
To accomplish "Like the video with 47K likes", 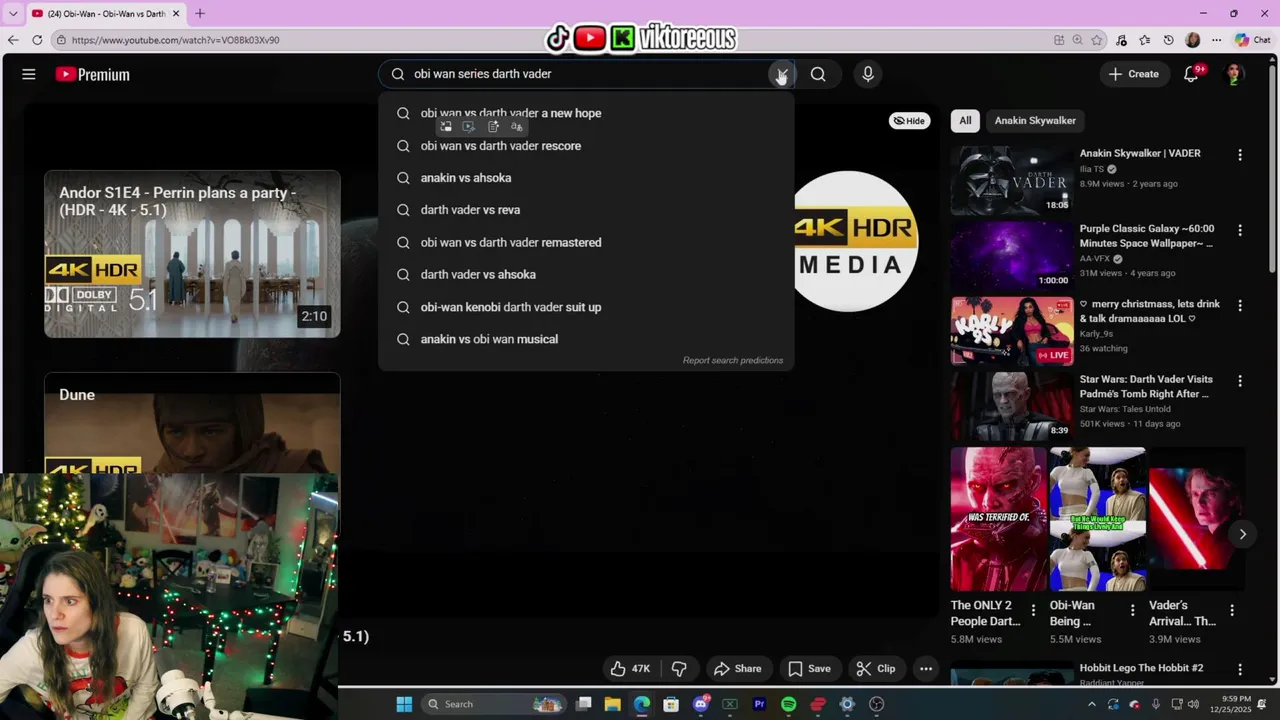I will coord(630,669).
